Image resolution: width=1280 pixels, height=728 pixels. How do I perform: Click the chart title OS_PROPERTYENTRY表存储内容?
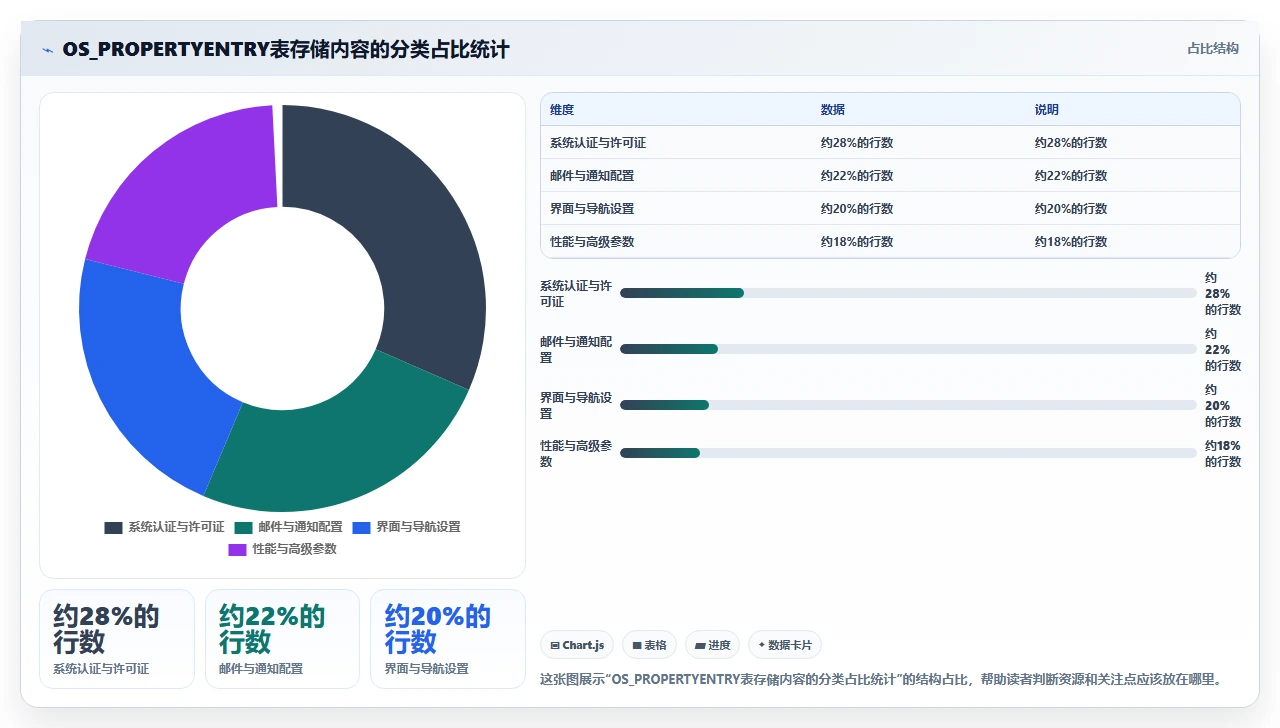286,49
